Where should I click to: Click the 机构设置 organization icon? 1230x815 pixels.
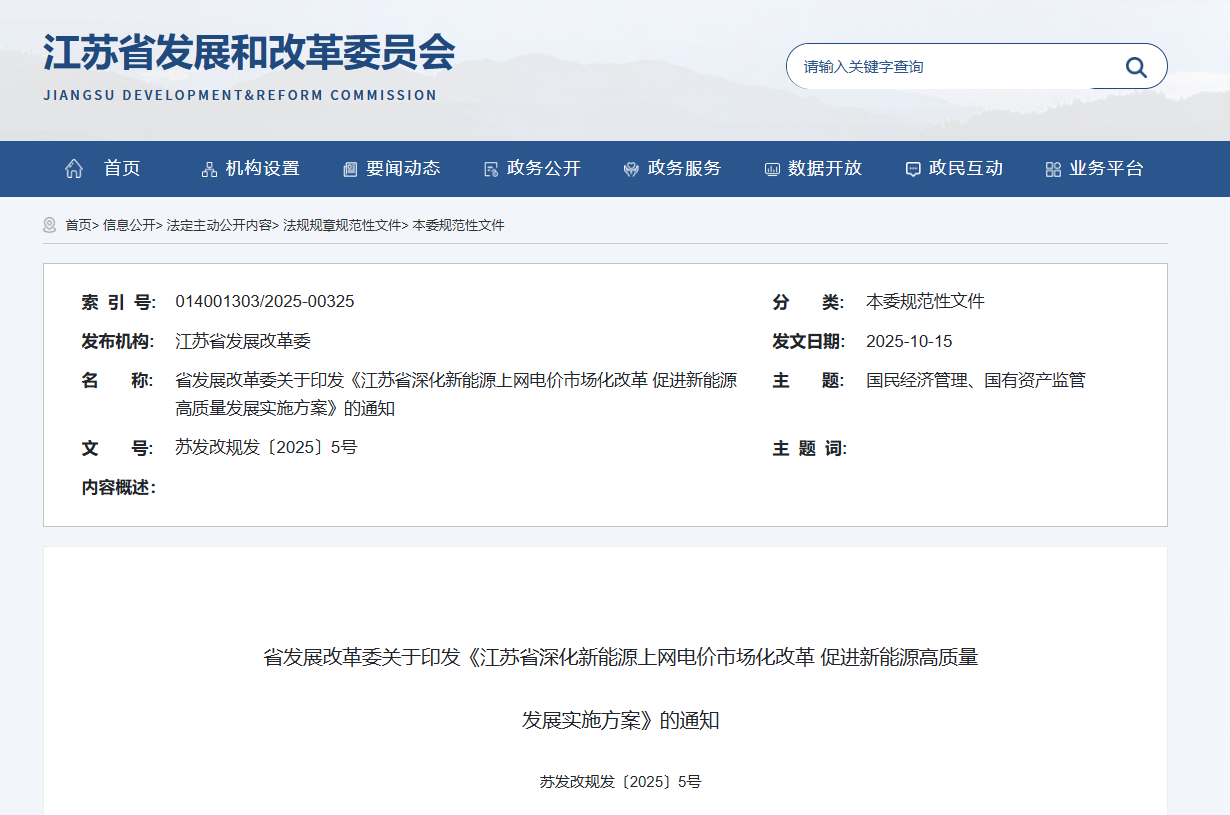[209, 169]
